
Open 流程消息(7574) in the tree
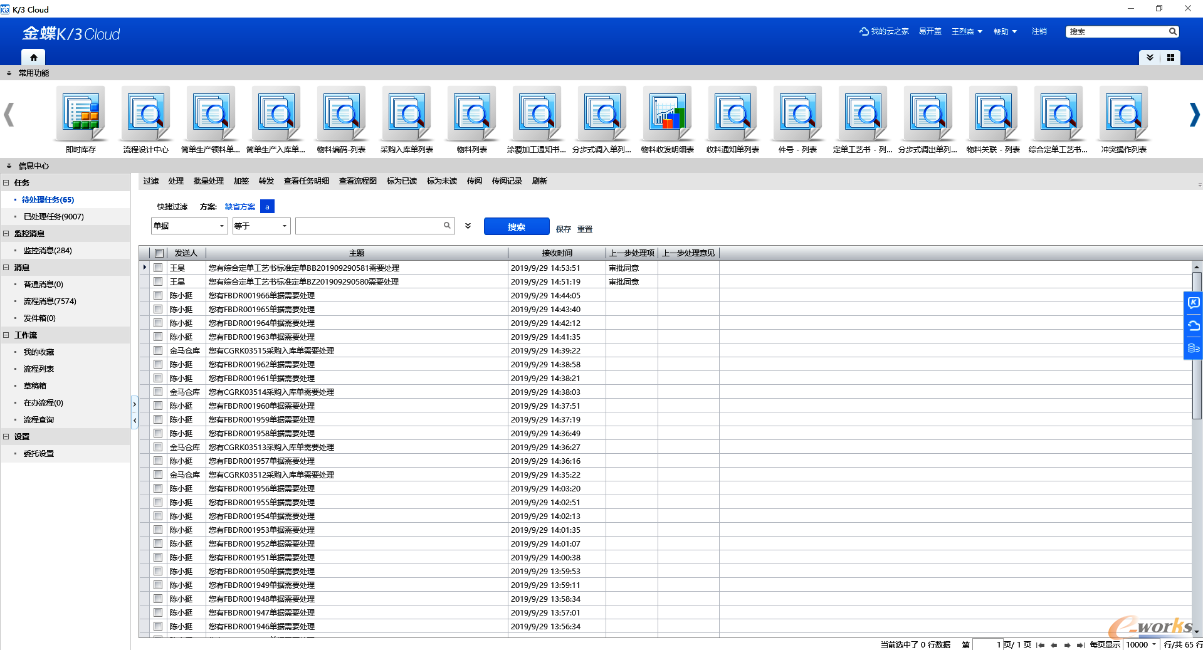click(50, 301)
